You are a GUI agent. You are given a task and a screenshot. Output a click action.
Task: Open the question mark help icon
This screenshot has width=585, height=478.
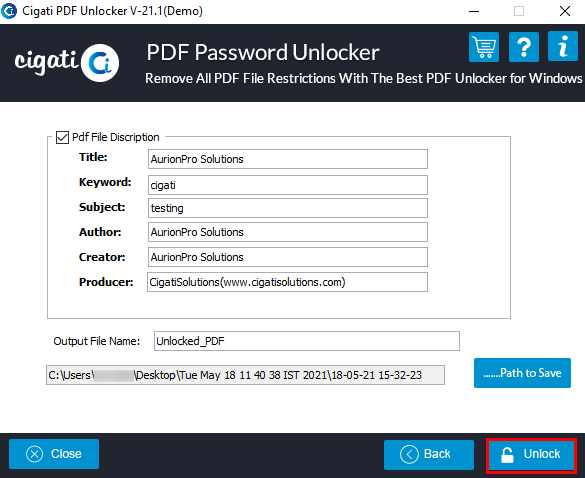pyautogui.click(x=524, y=47)
